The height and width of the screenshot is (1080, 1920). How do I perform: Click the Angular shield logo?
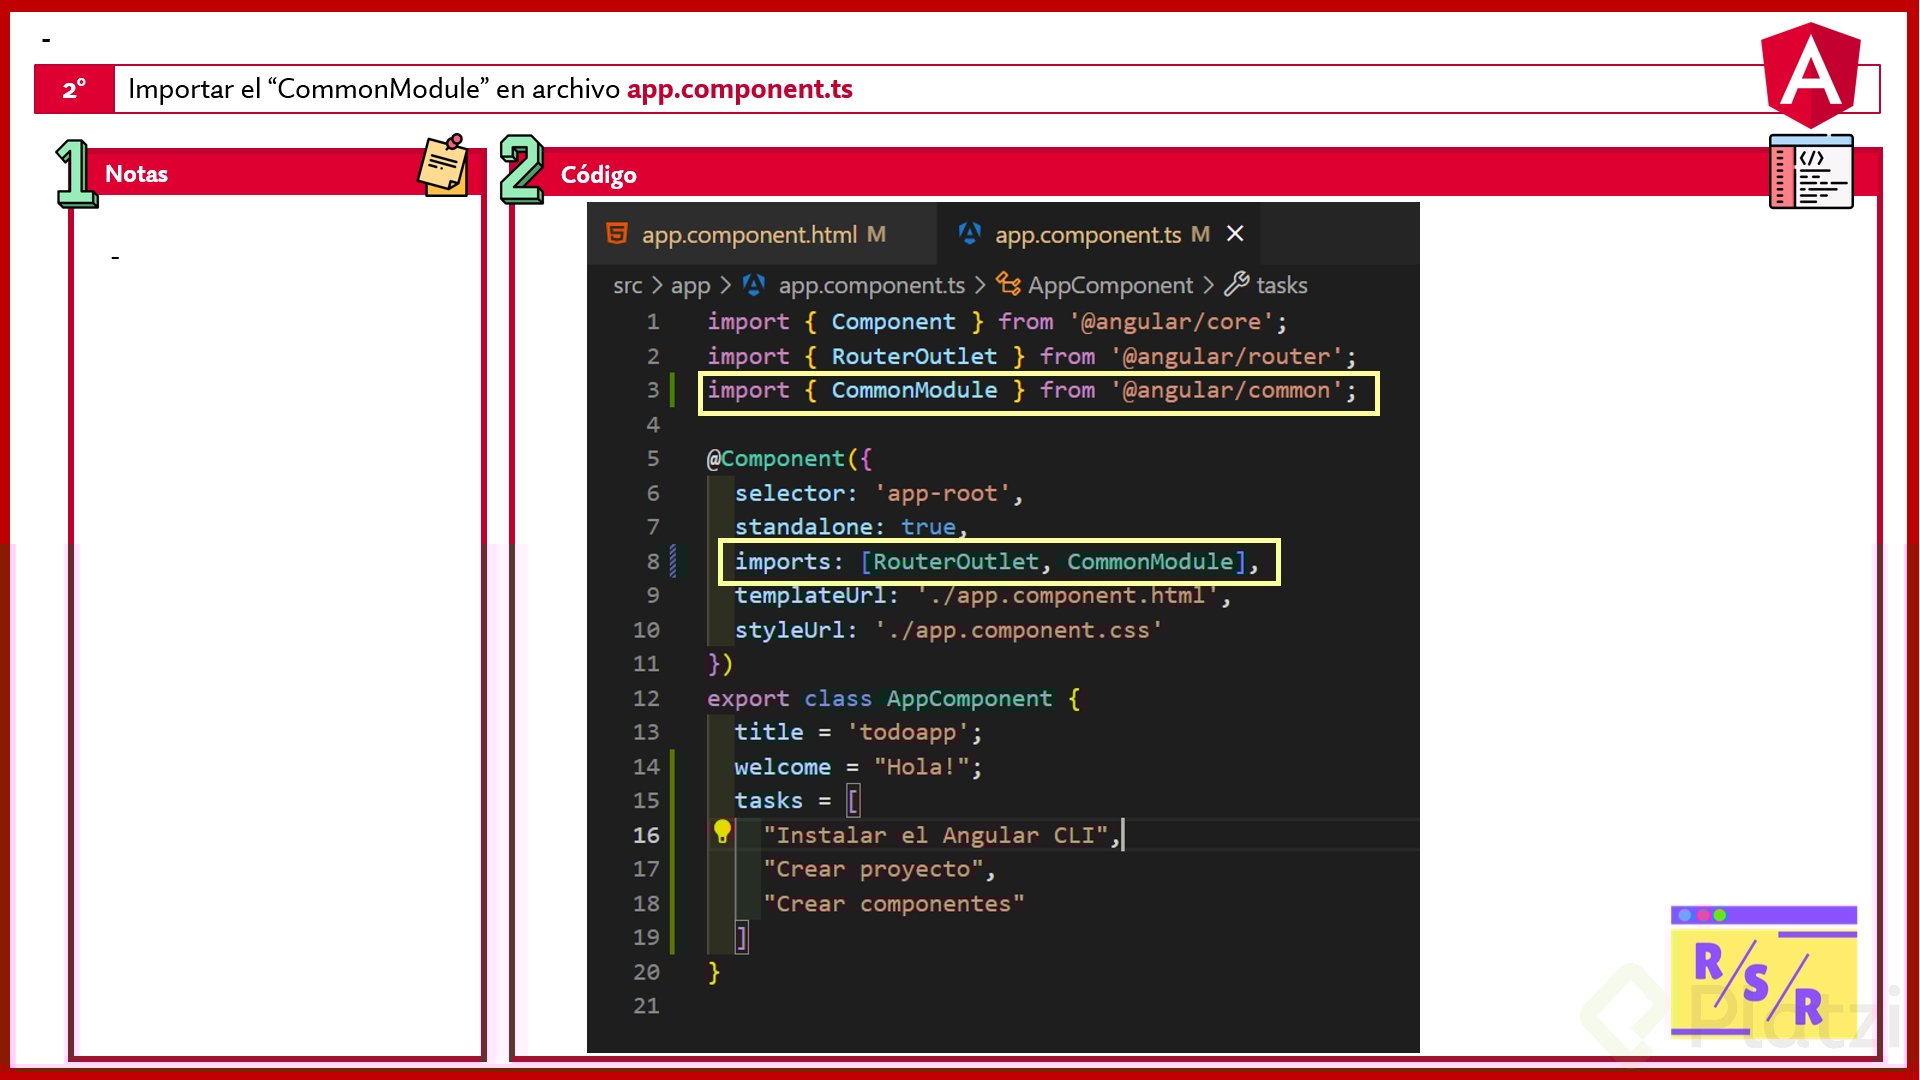pyautogui.click(x=1810, y=75)
